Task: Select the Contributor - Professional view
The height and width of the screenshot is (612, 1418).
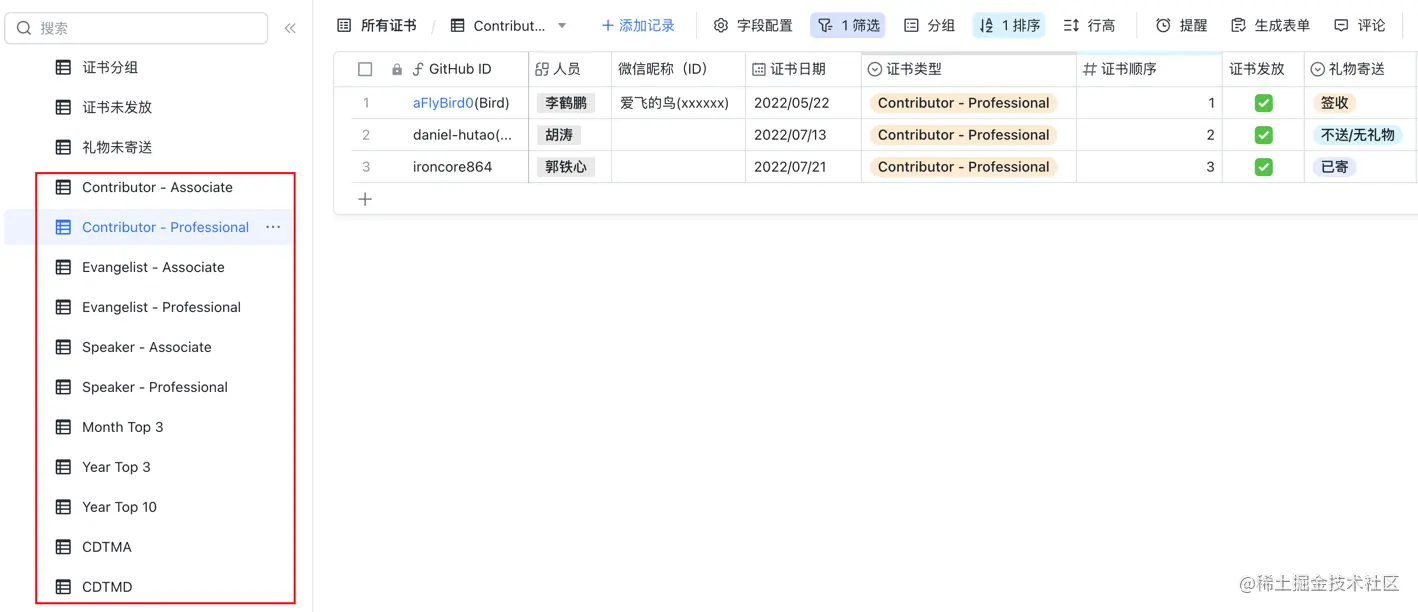Action: point(165,227)
